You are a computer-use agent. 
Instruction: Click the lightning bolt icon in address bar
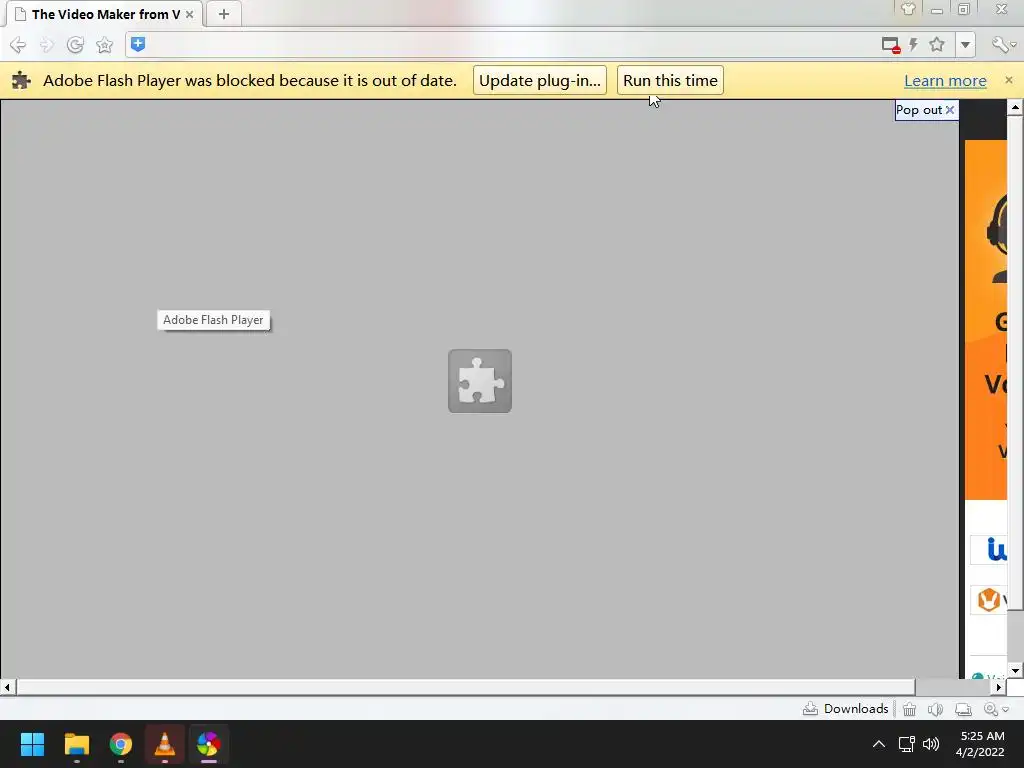click(x=914, y=44)
